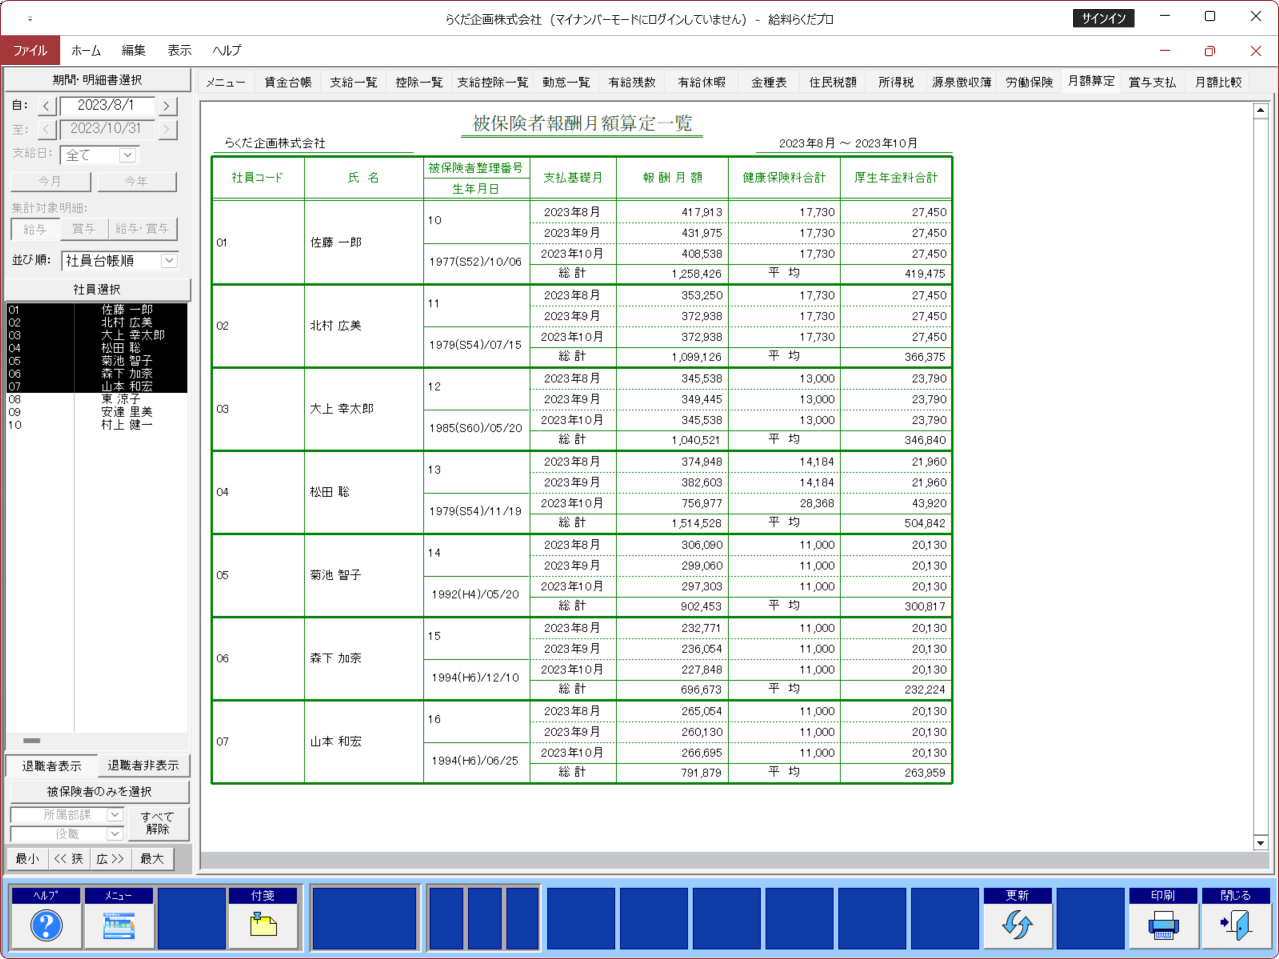Go to previous start date arrow

click(x=47, y=106)
